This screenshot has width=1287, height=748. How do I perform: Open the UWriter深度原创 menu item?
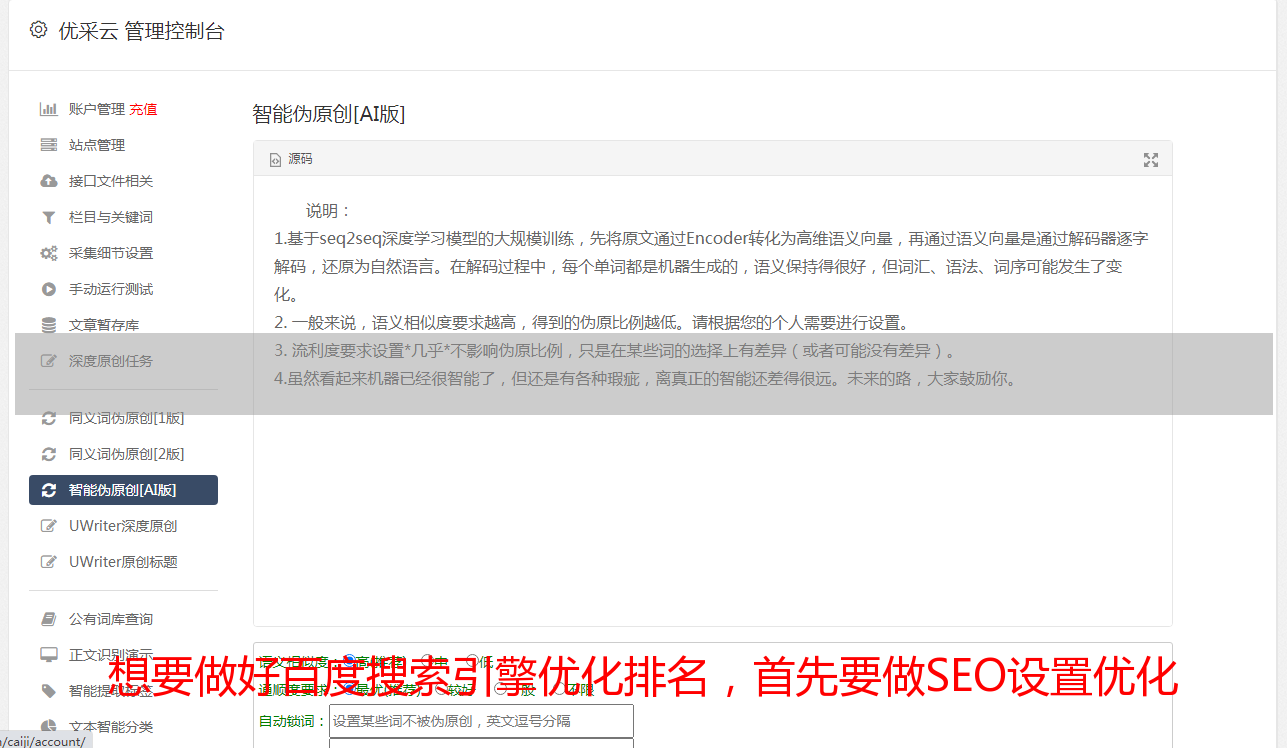123,526
